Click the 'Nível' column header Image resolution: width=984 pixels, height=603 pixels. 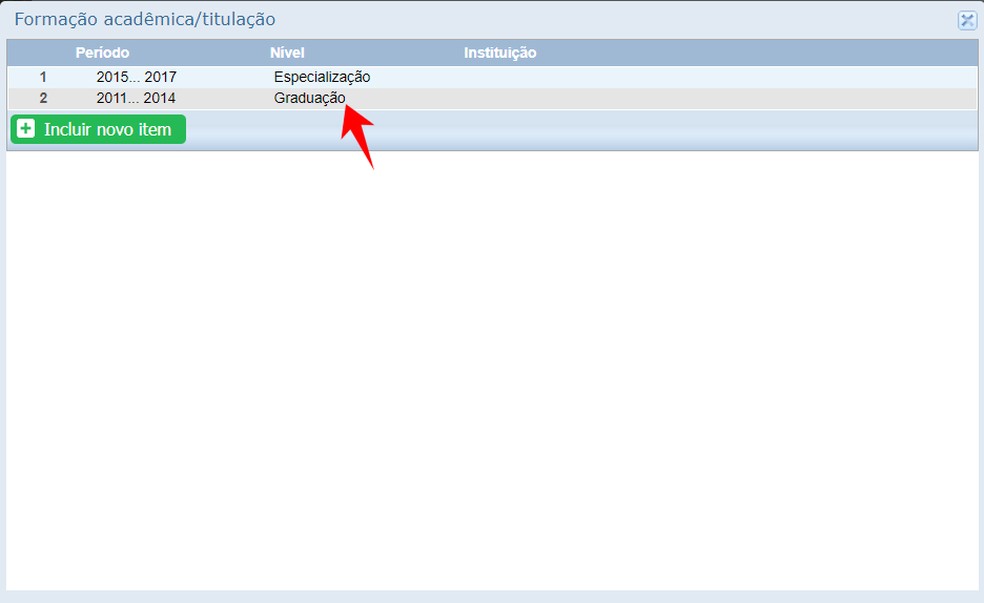click(287, 53)
